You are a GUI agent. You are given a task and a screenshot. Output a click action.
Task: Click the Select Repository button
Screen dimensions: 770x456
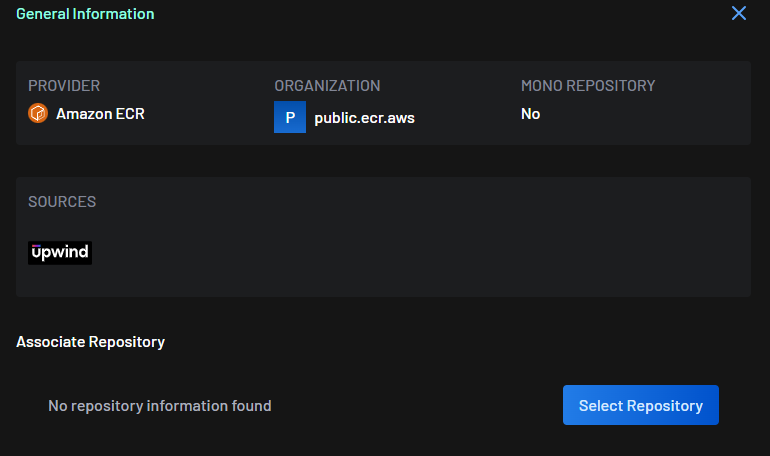640,405
